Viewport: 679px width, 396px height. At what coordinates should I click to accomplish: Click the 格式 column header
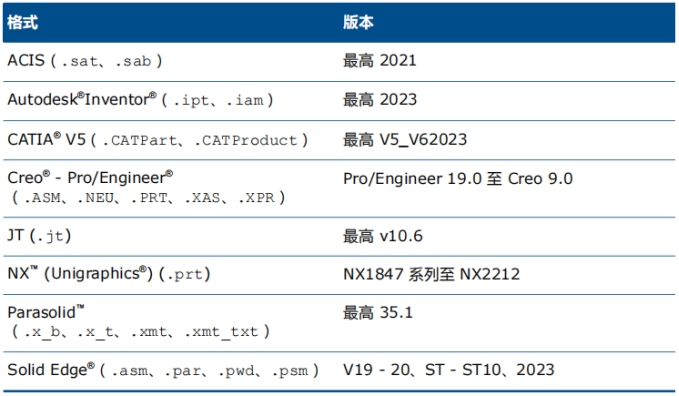tap(23, 22)
